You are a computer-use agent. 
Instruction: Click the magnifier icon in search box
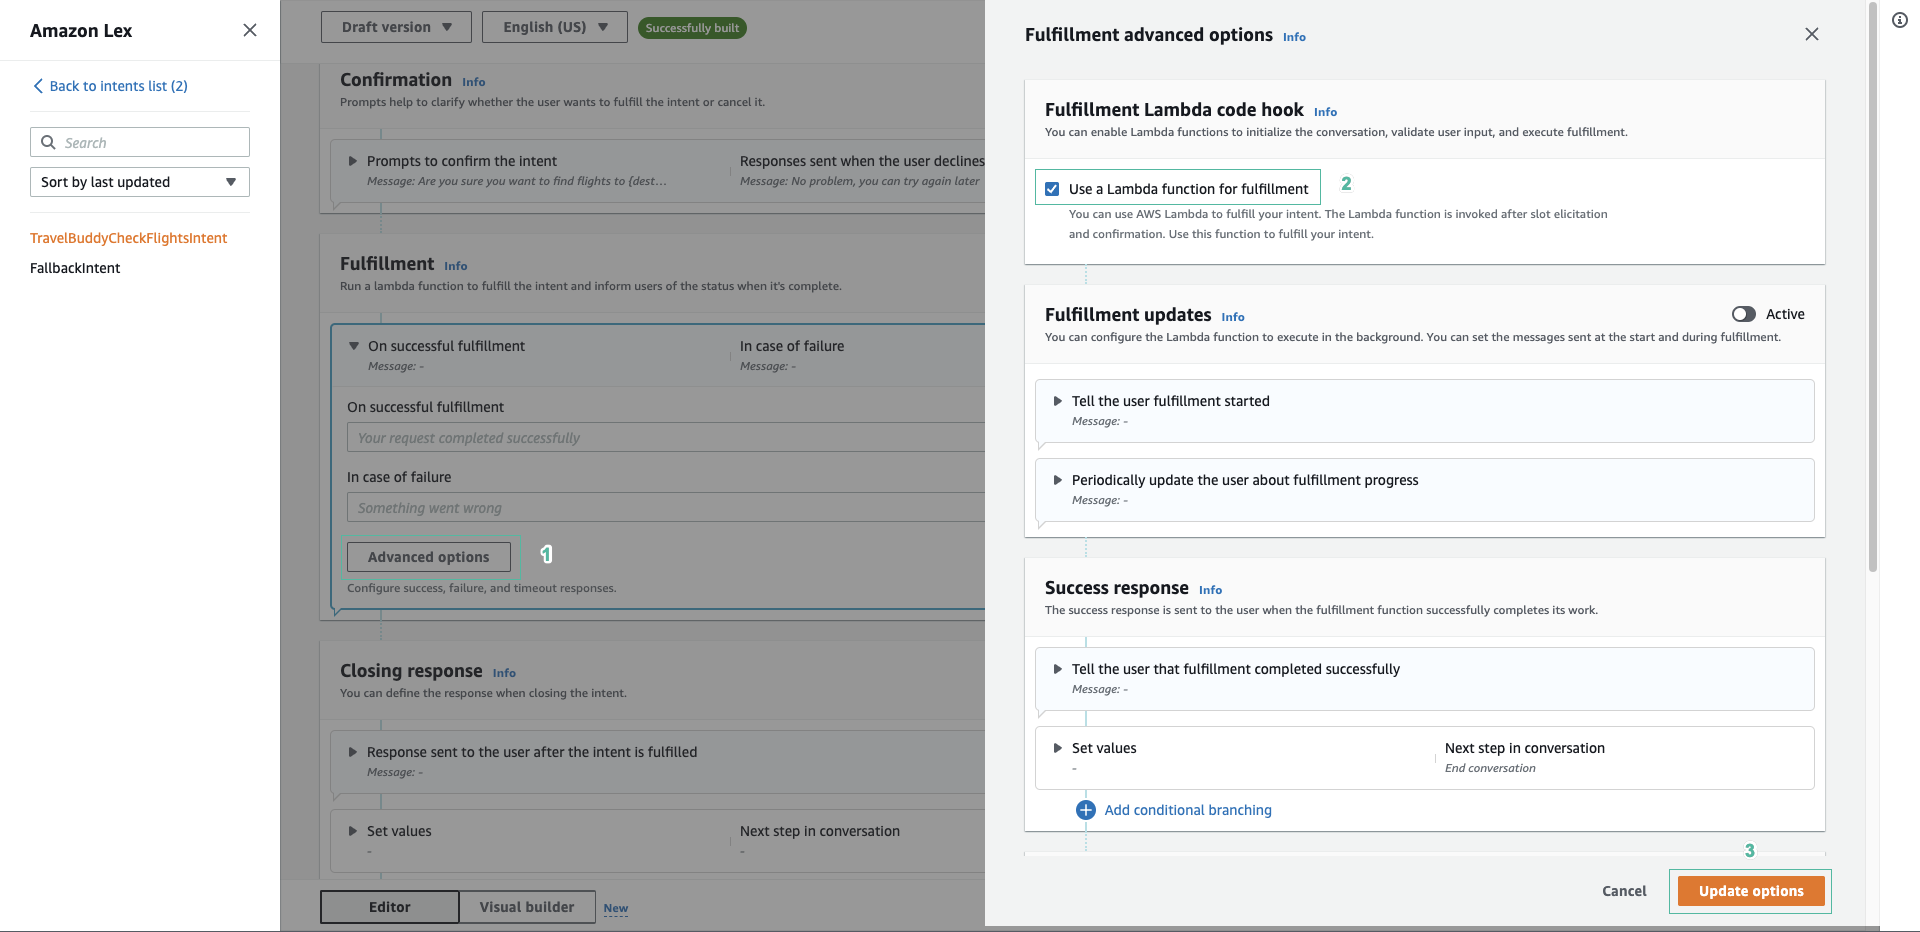click(x=48, y=142)
